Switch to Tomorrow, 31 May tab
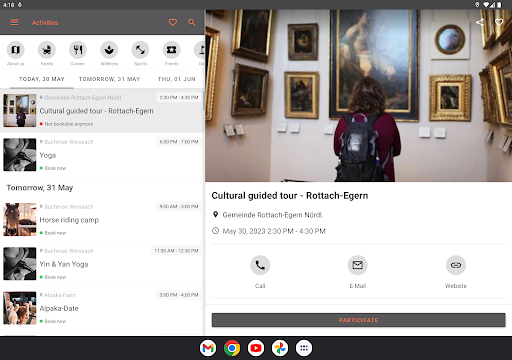512x360 pixels. click(x=109, y=79)
